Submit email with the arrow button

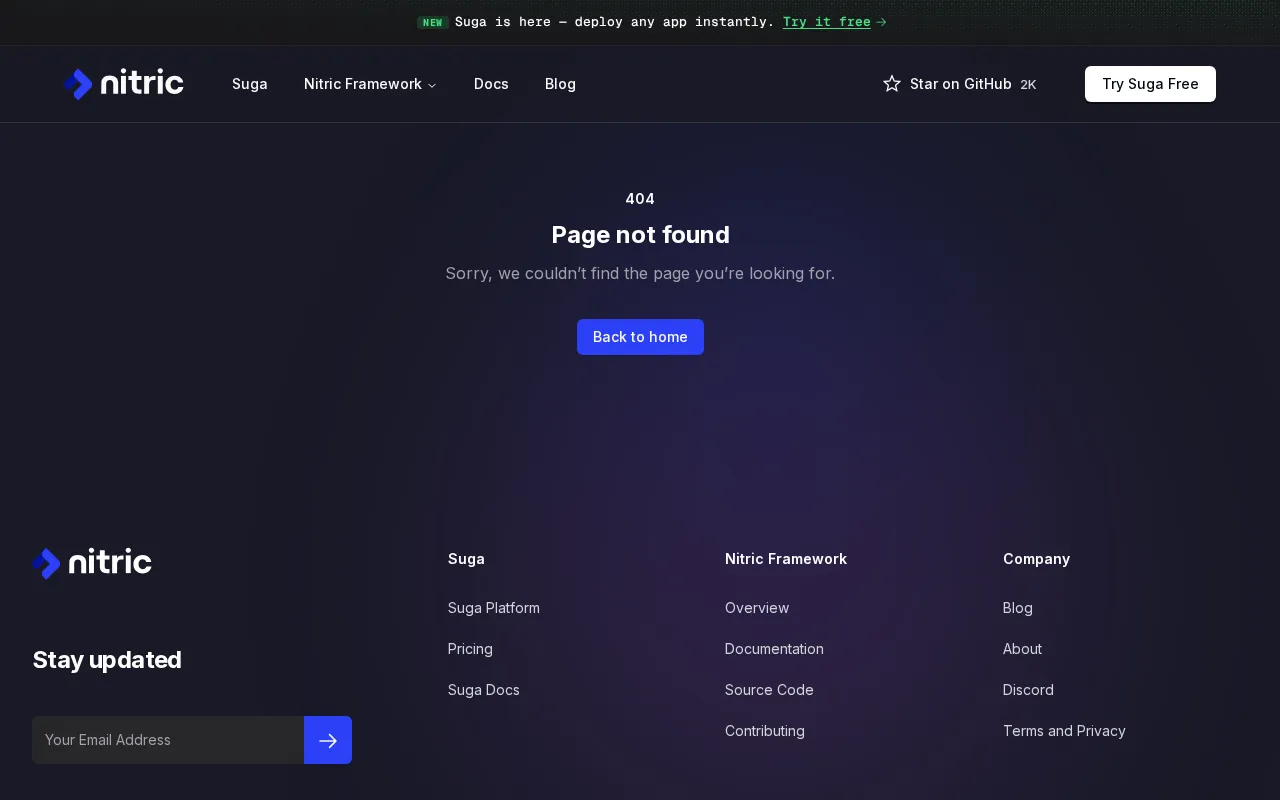[328, 740]
